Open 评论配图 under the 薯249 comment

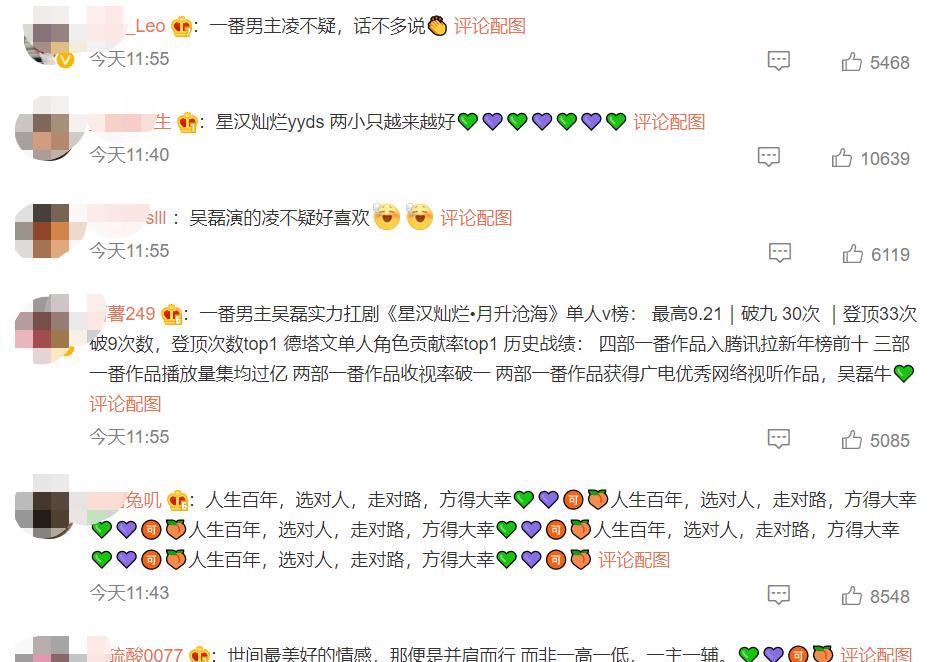click(125, 404)
